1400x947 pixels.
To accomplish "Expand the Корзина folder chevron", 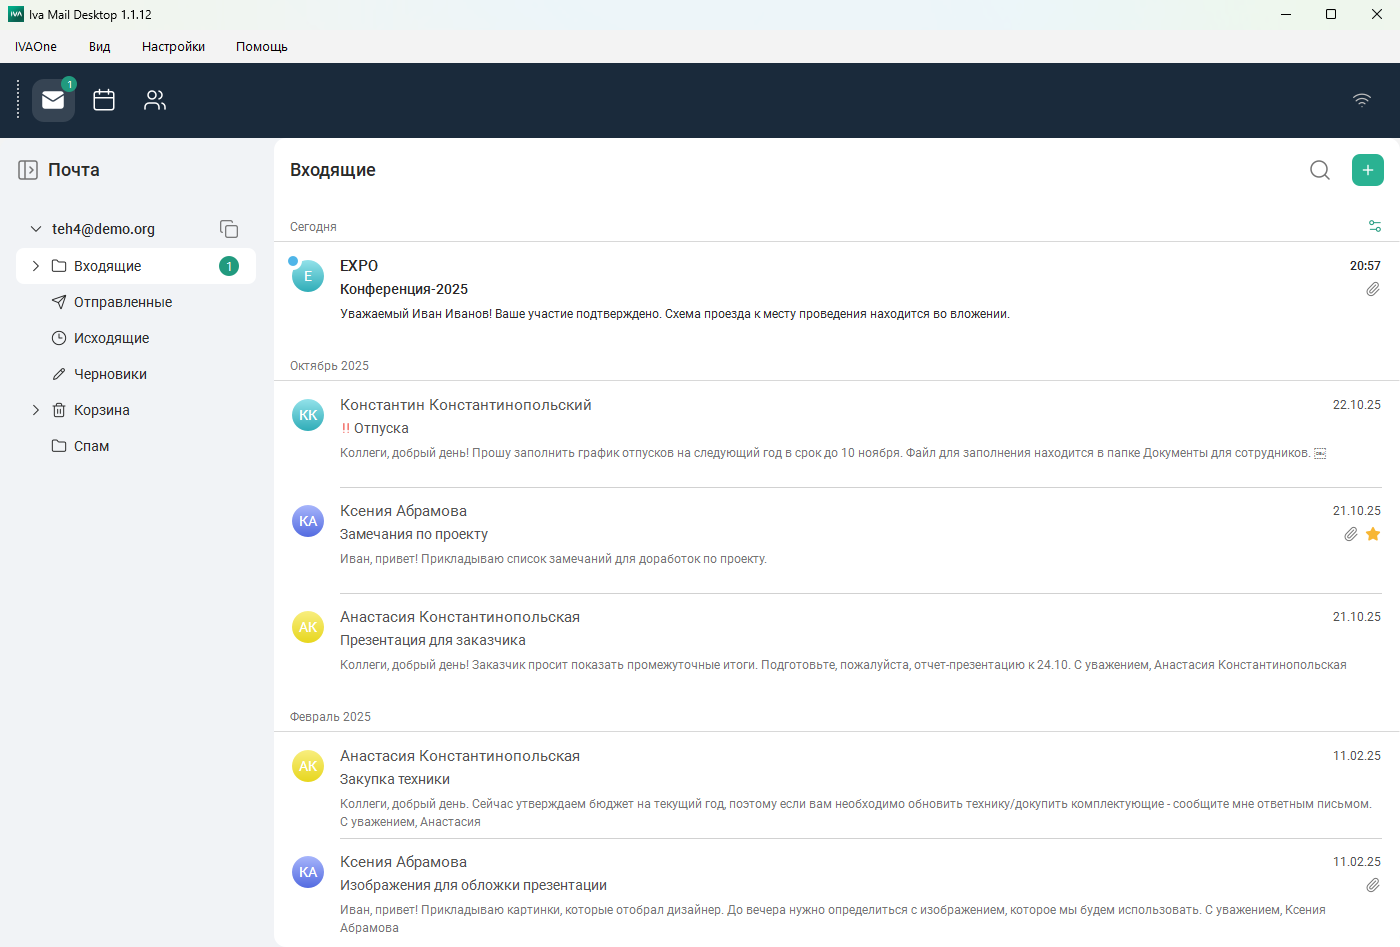I will click(36, 410).
